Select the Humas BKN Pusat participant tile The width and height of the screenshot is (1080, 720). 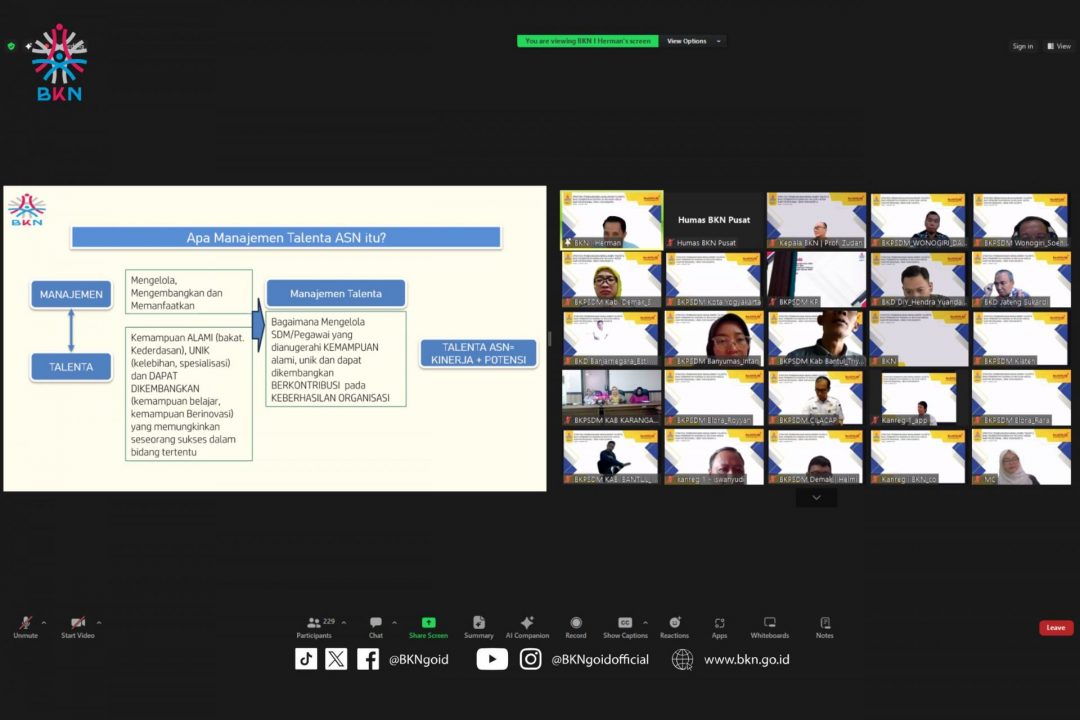[714, 220]
